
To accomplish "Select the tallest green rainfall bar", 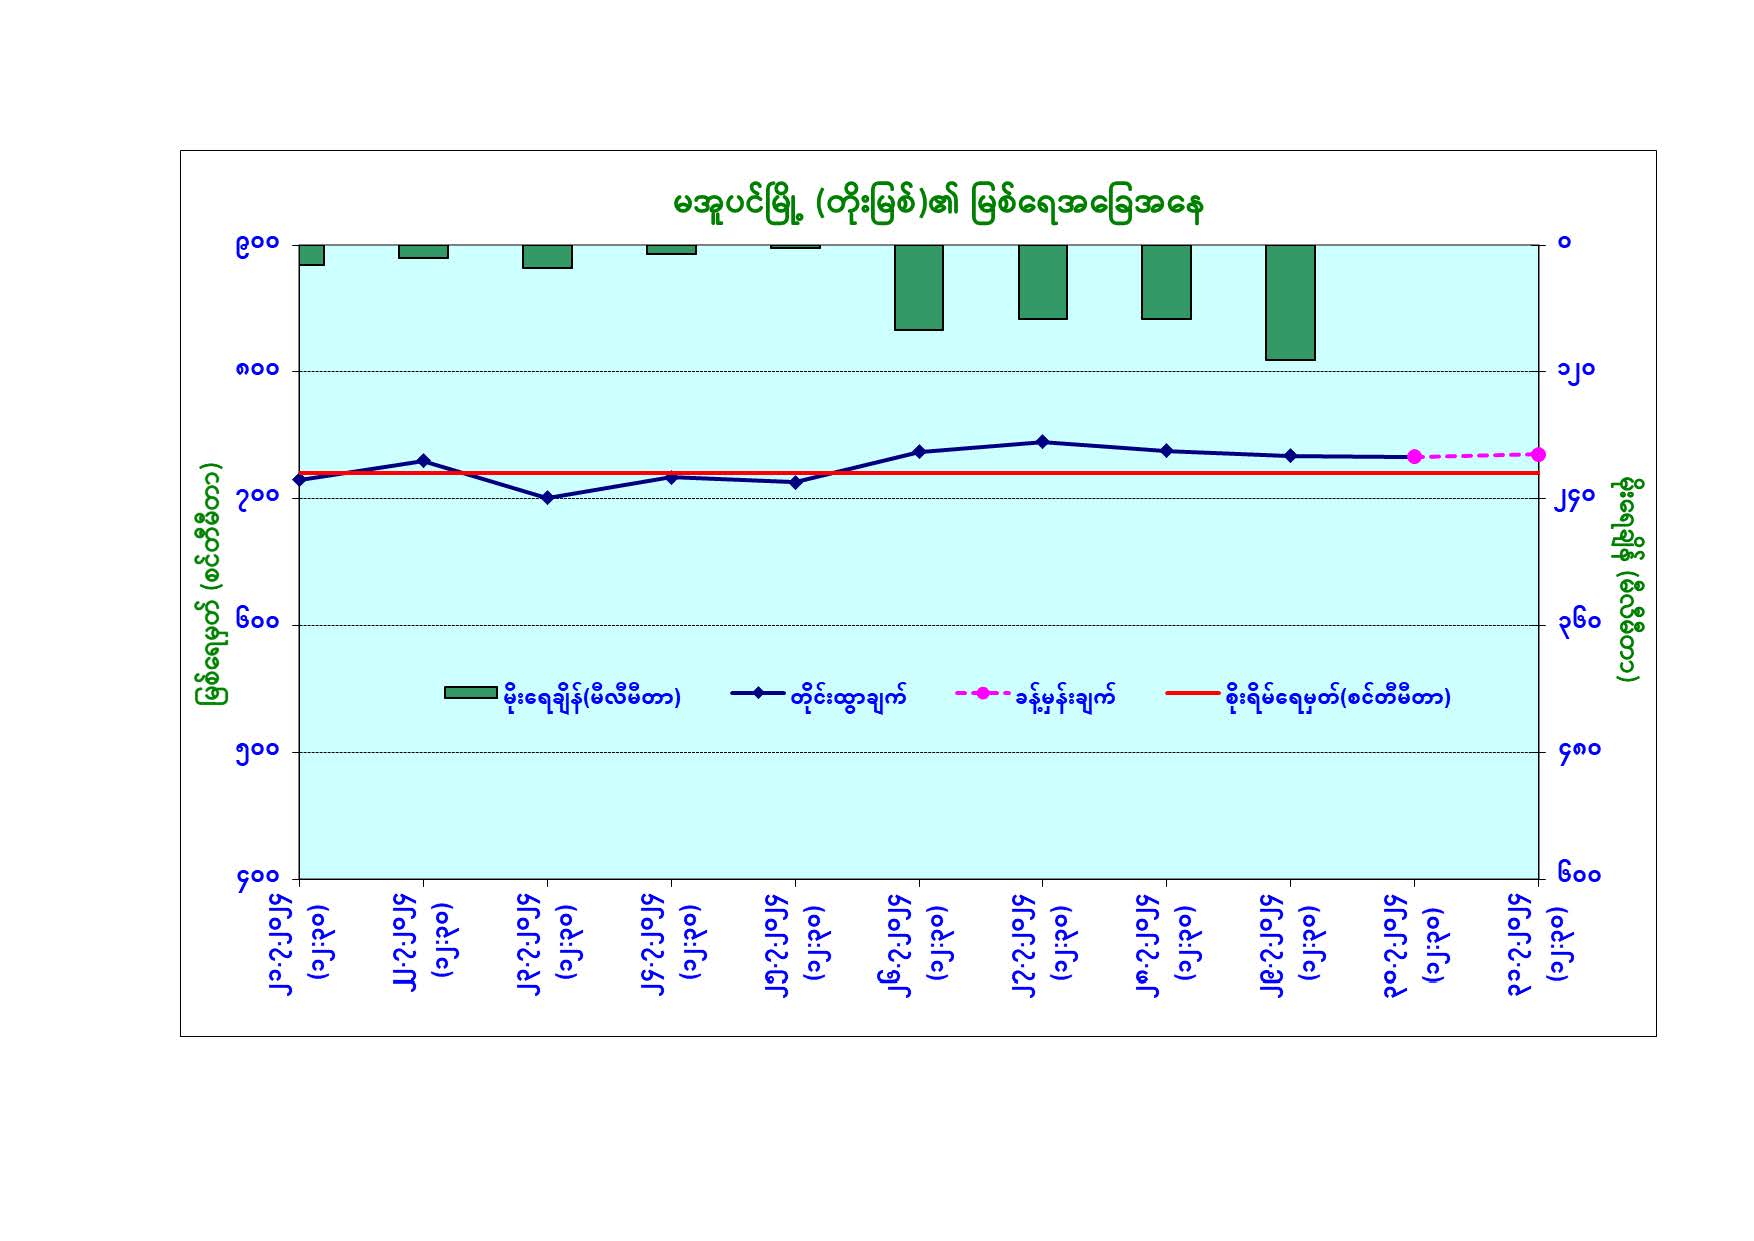I will (x=1290, y=302).
